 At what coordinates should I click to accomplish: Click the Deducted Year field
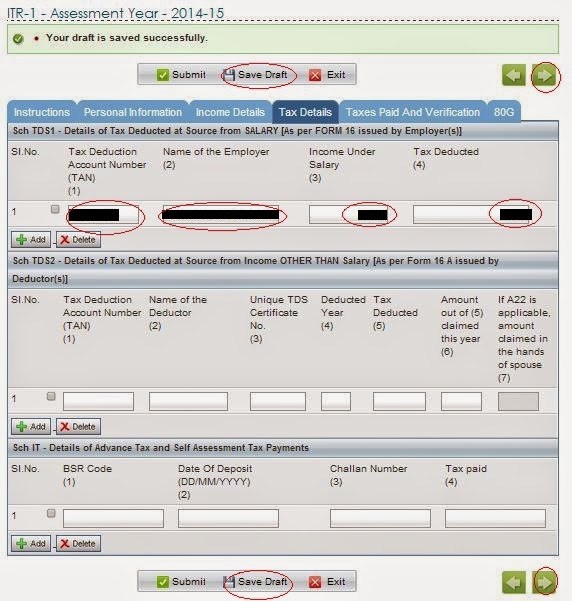[336, 401]
